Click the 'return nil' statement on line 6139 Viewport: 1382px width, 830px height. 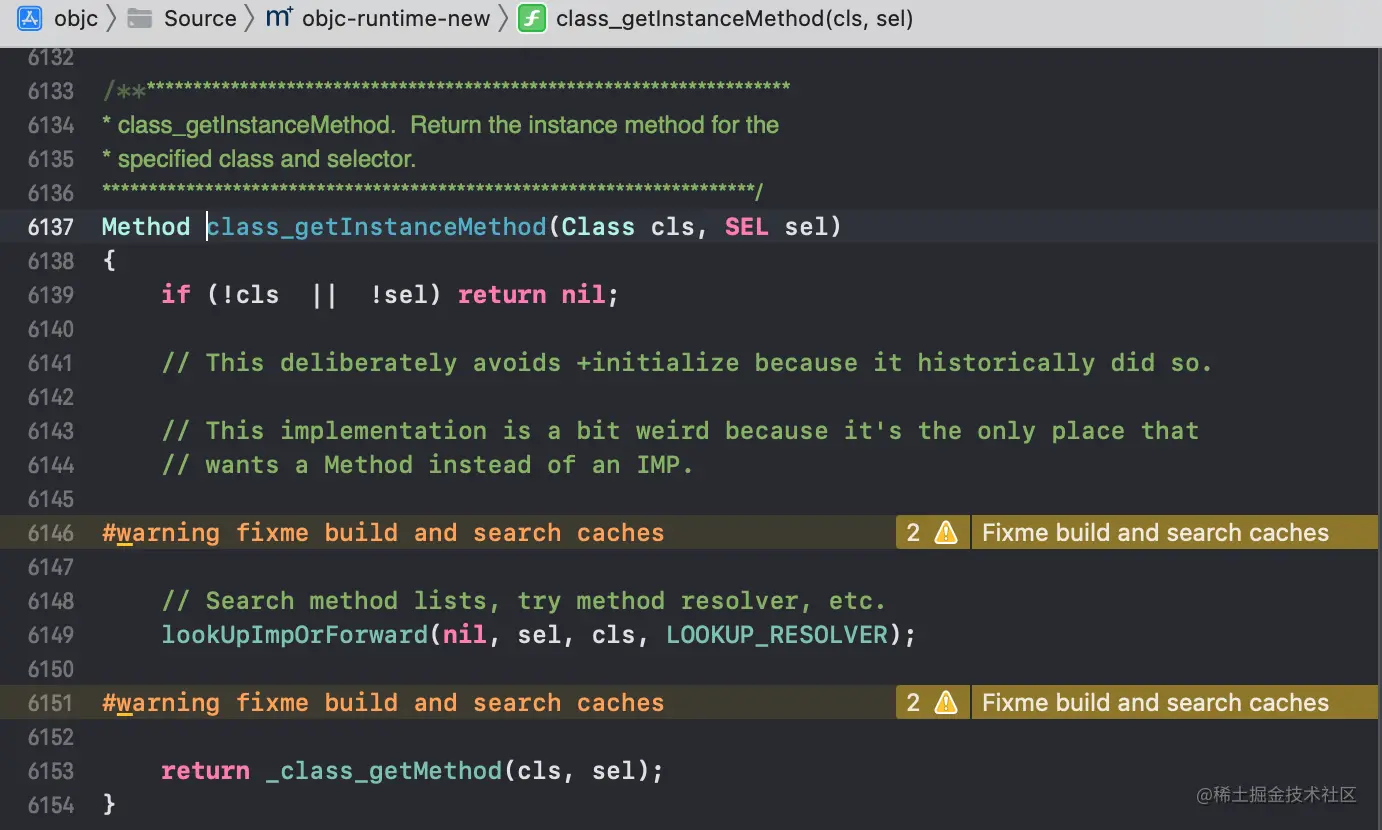point(531,295)
